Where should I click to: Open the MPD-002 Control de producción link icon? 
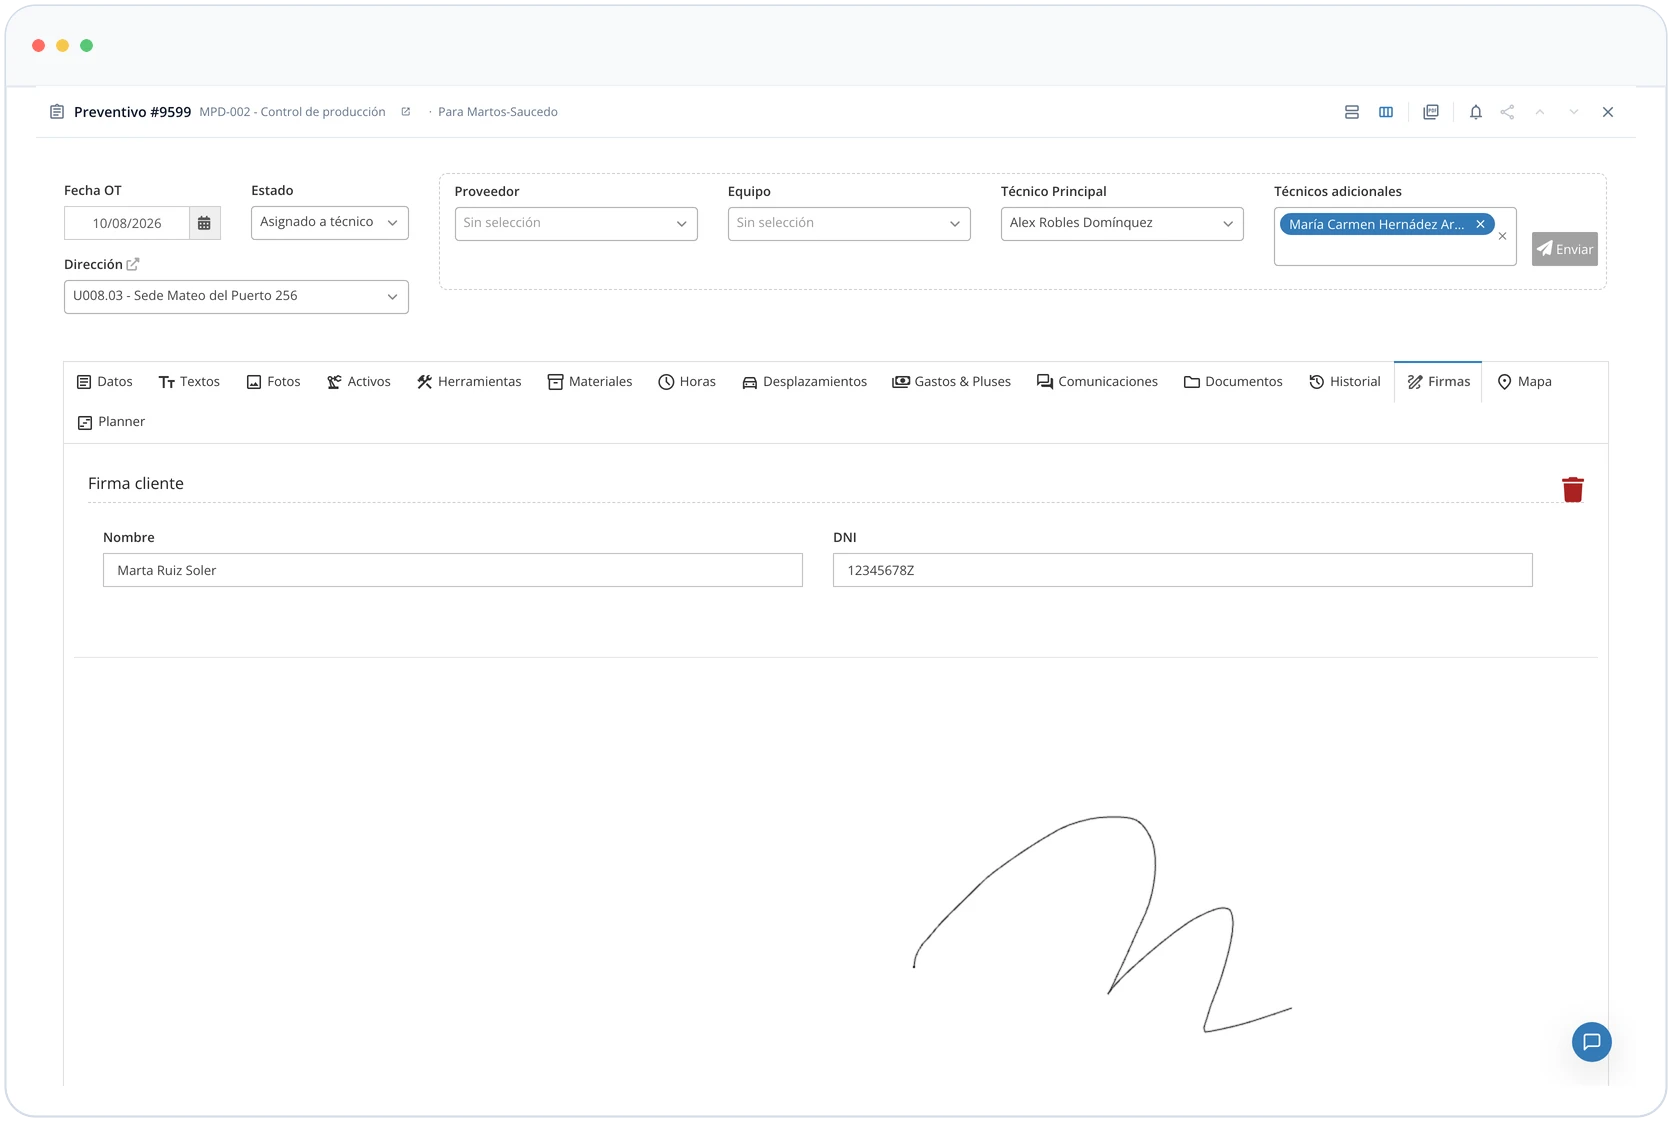[x=406, y=112]
